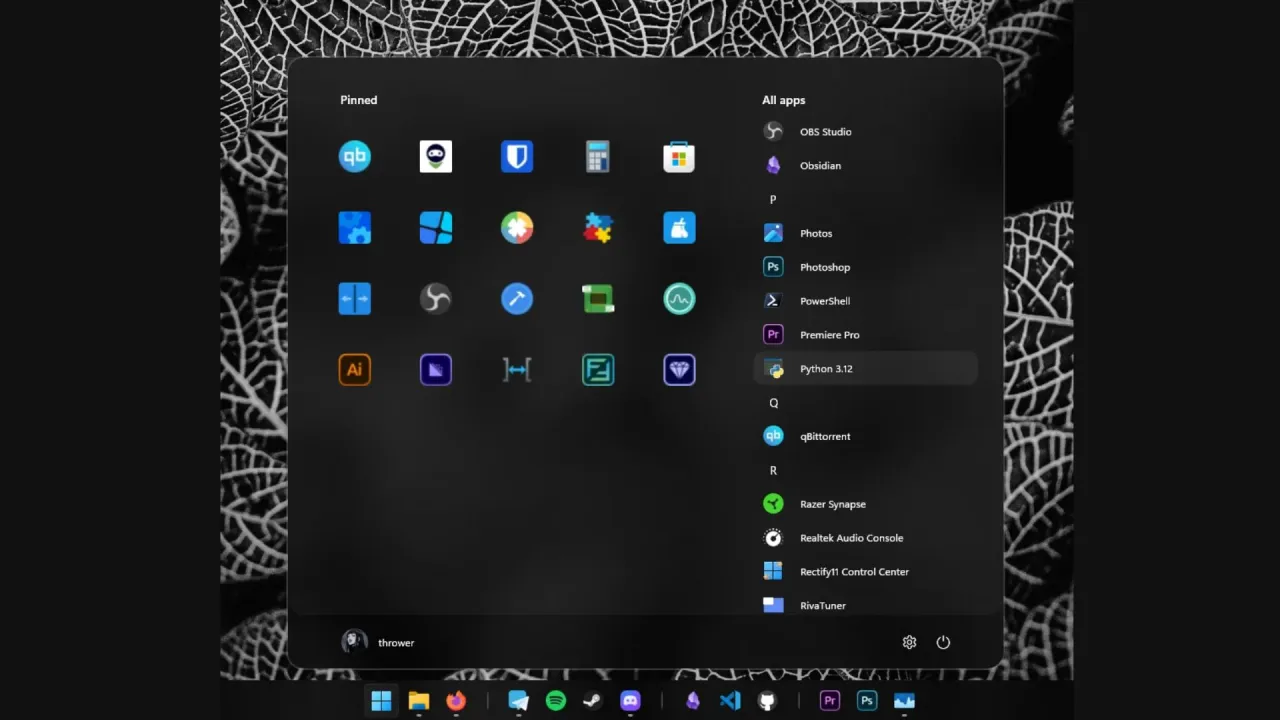Click the thrower user account
Image resolution: width=1280 pixels, height=720 pixels.
point(379,642)
